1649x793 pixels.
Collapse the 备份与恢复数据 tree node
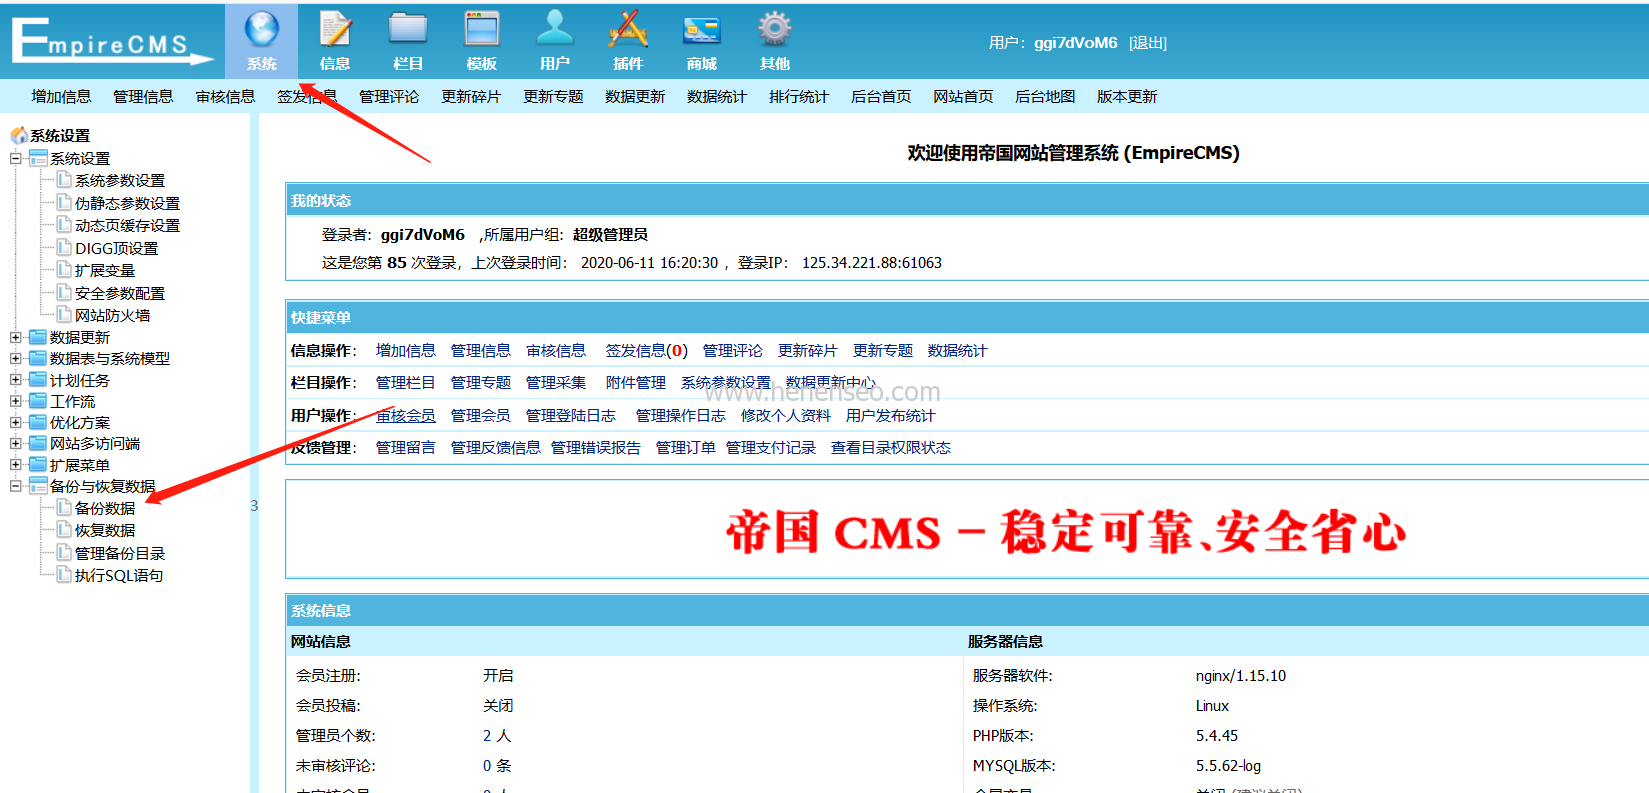15,486
